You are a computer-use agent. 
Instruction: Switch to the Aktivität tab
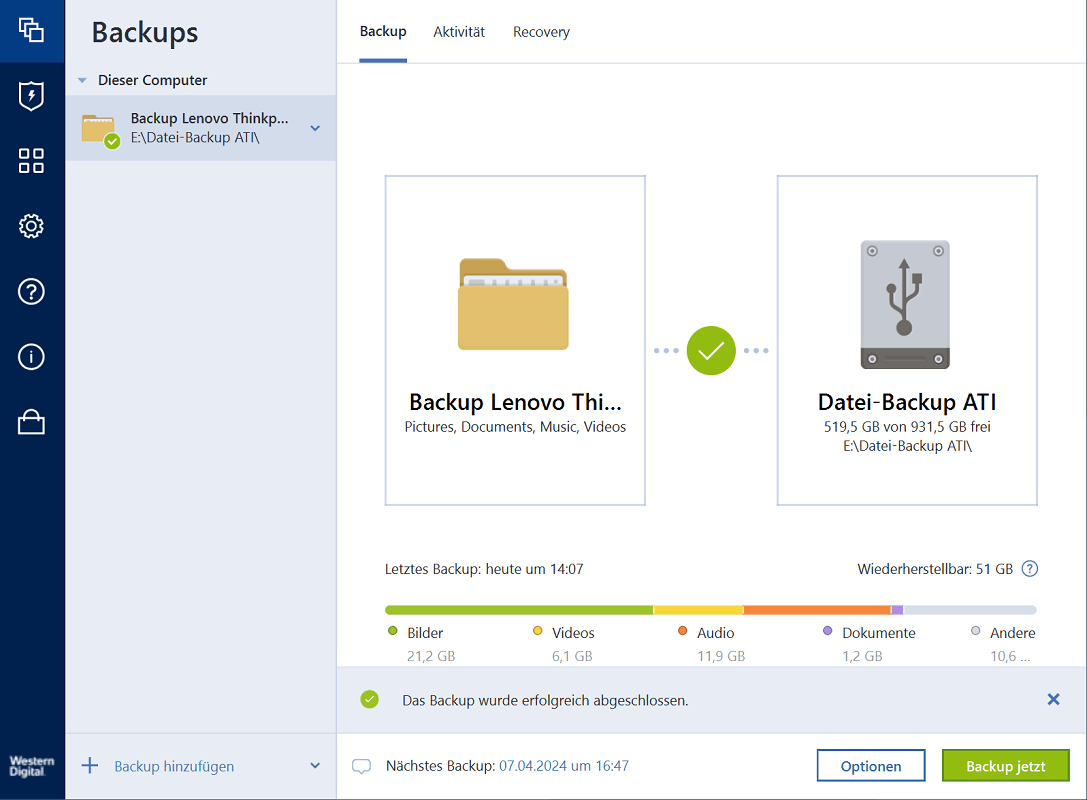pyautogui.click(x=459, y=32)
